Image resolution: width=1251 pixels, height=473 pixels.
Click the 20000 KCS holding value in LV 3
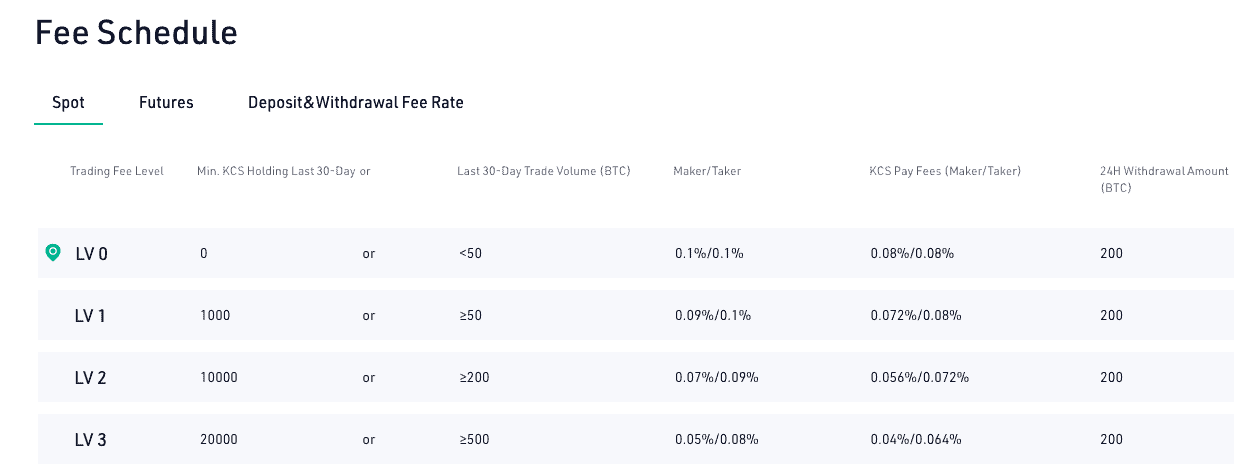tap(219, 440)
